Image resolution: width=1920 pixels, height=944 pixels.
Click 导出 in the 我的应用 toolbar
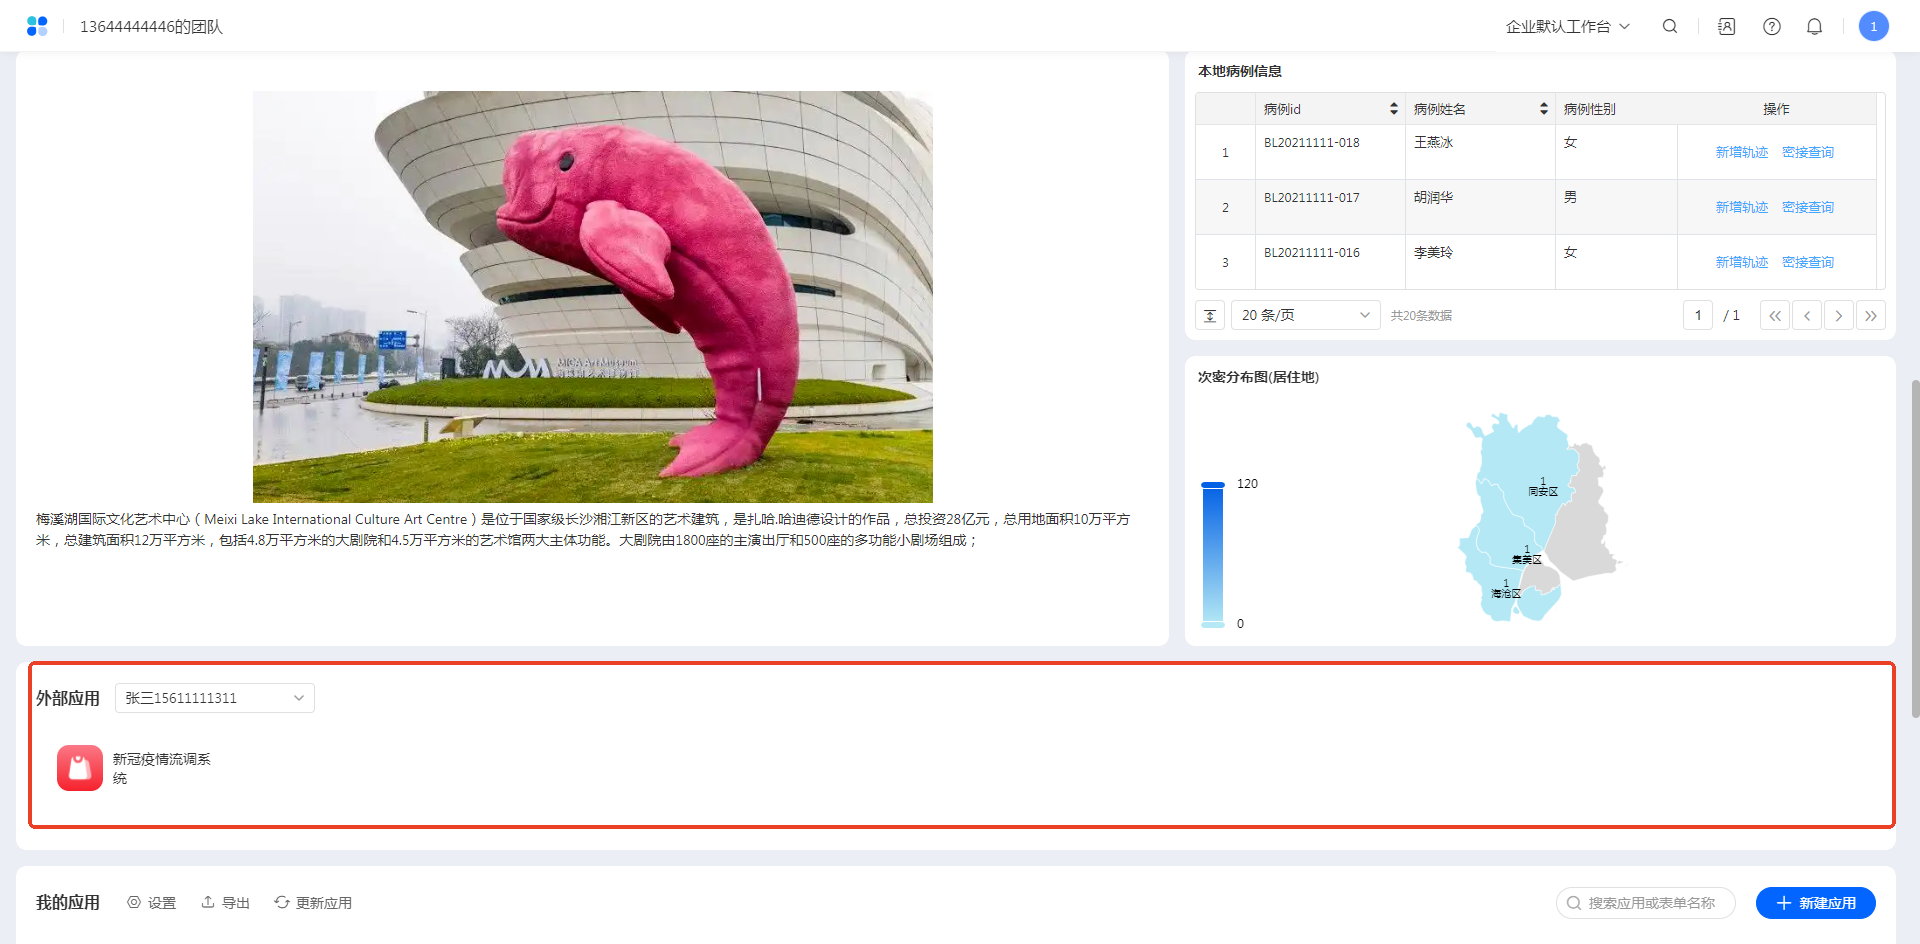226,903
